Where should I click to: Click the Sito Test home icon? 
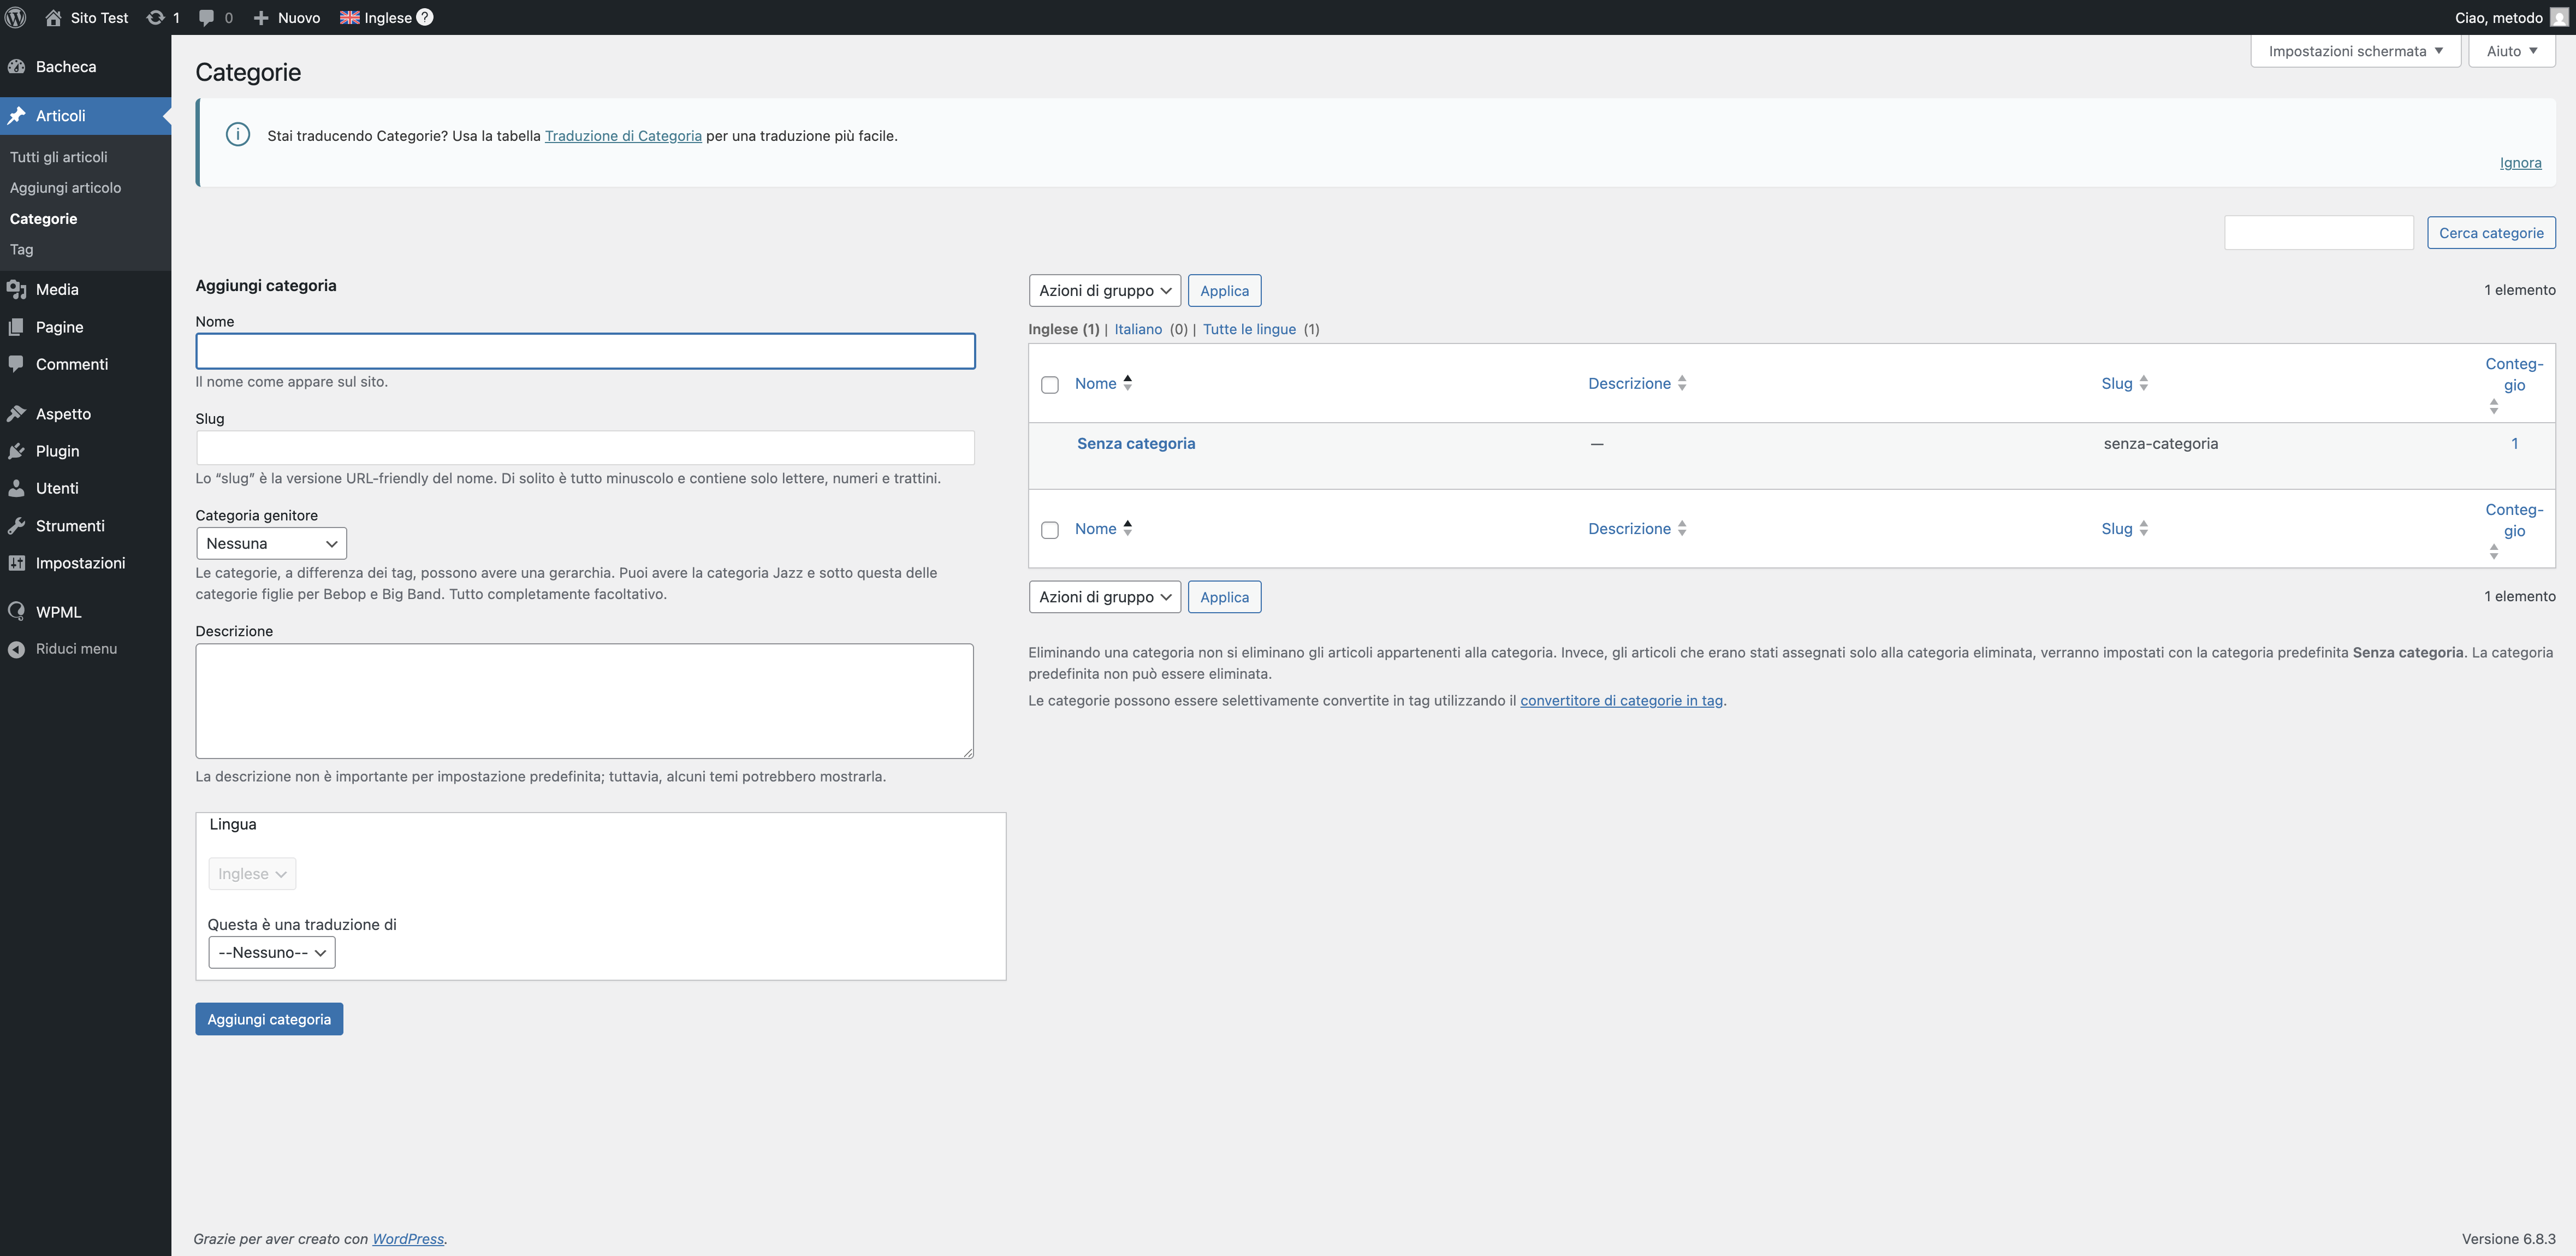pos(53,17)
